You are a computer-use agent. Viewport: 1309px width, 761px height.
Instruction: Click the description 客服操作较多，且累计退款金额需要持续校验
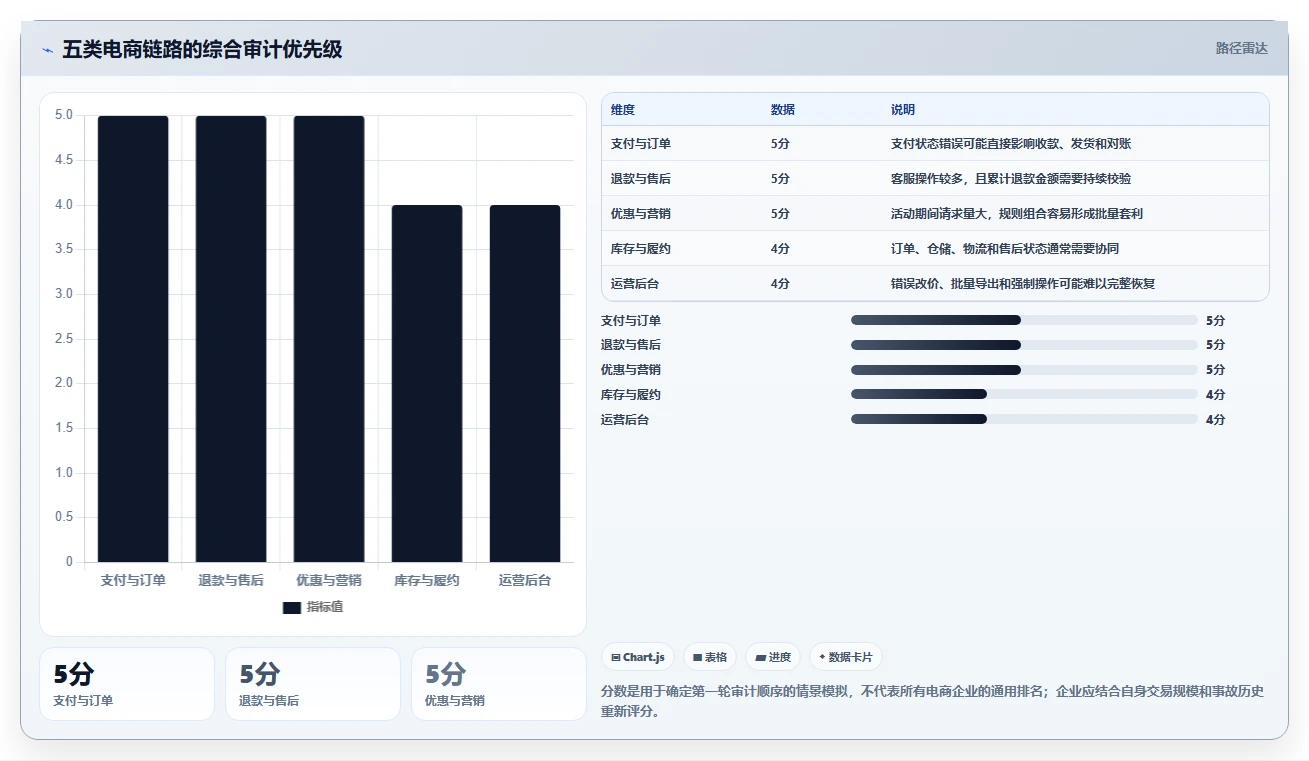pyautogui.click(x=1011, y=179)
